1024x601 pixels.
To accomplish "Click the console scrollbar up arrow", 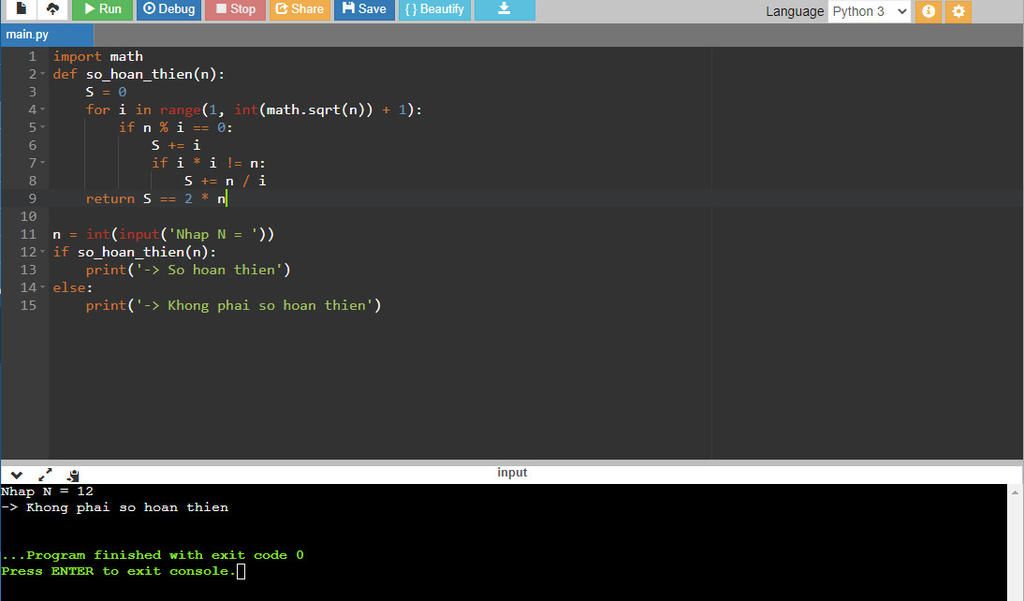I will point(1014,493).
